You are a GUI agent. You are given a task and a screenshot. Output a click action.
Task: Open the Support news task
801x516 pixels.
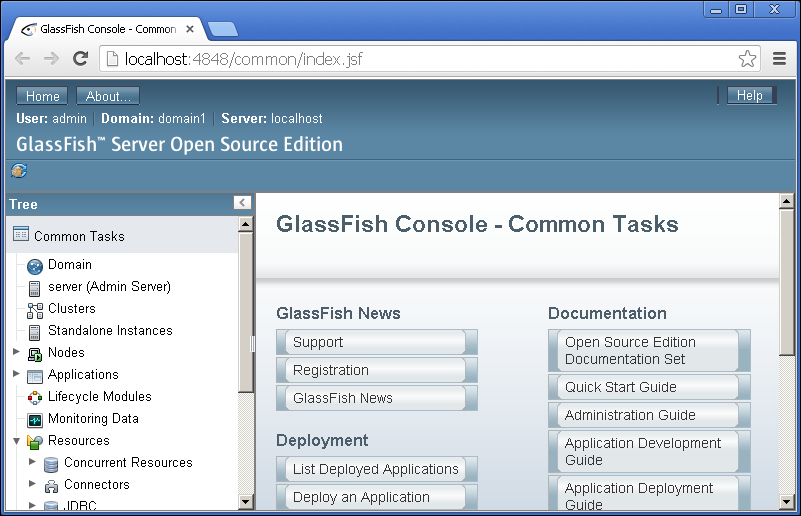[x=377, y=342]
